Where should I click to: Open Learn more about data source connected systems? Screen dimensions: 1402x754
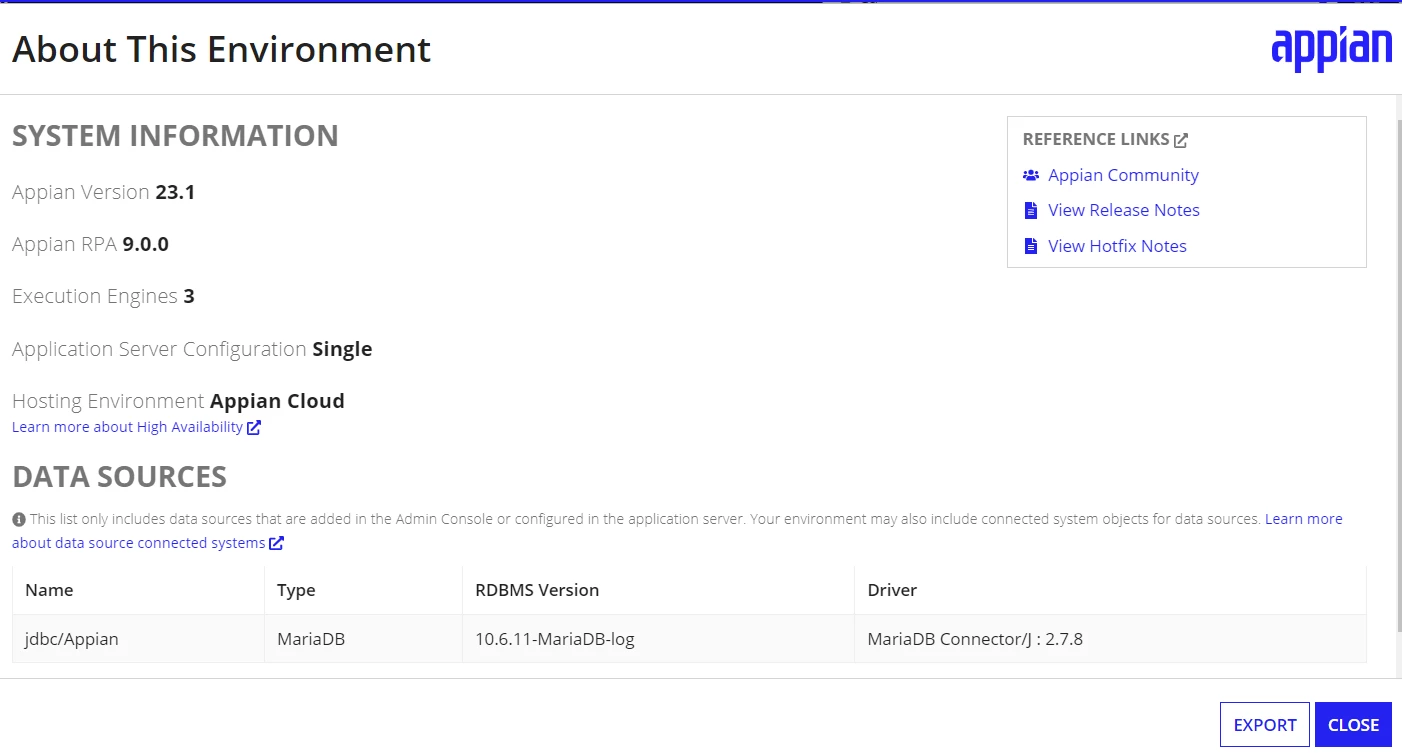click(139, 543)
